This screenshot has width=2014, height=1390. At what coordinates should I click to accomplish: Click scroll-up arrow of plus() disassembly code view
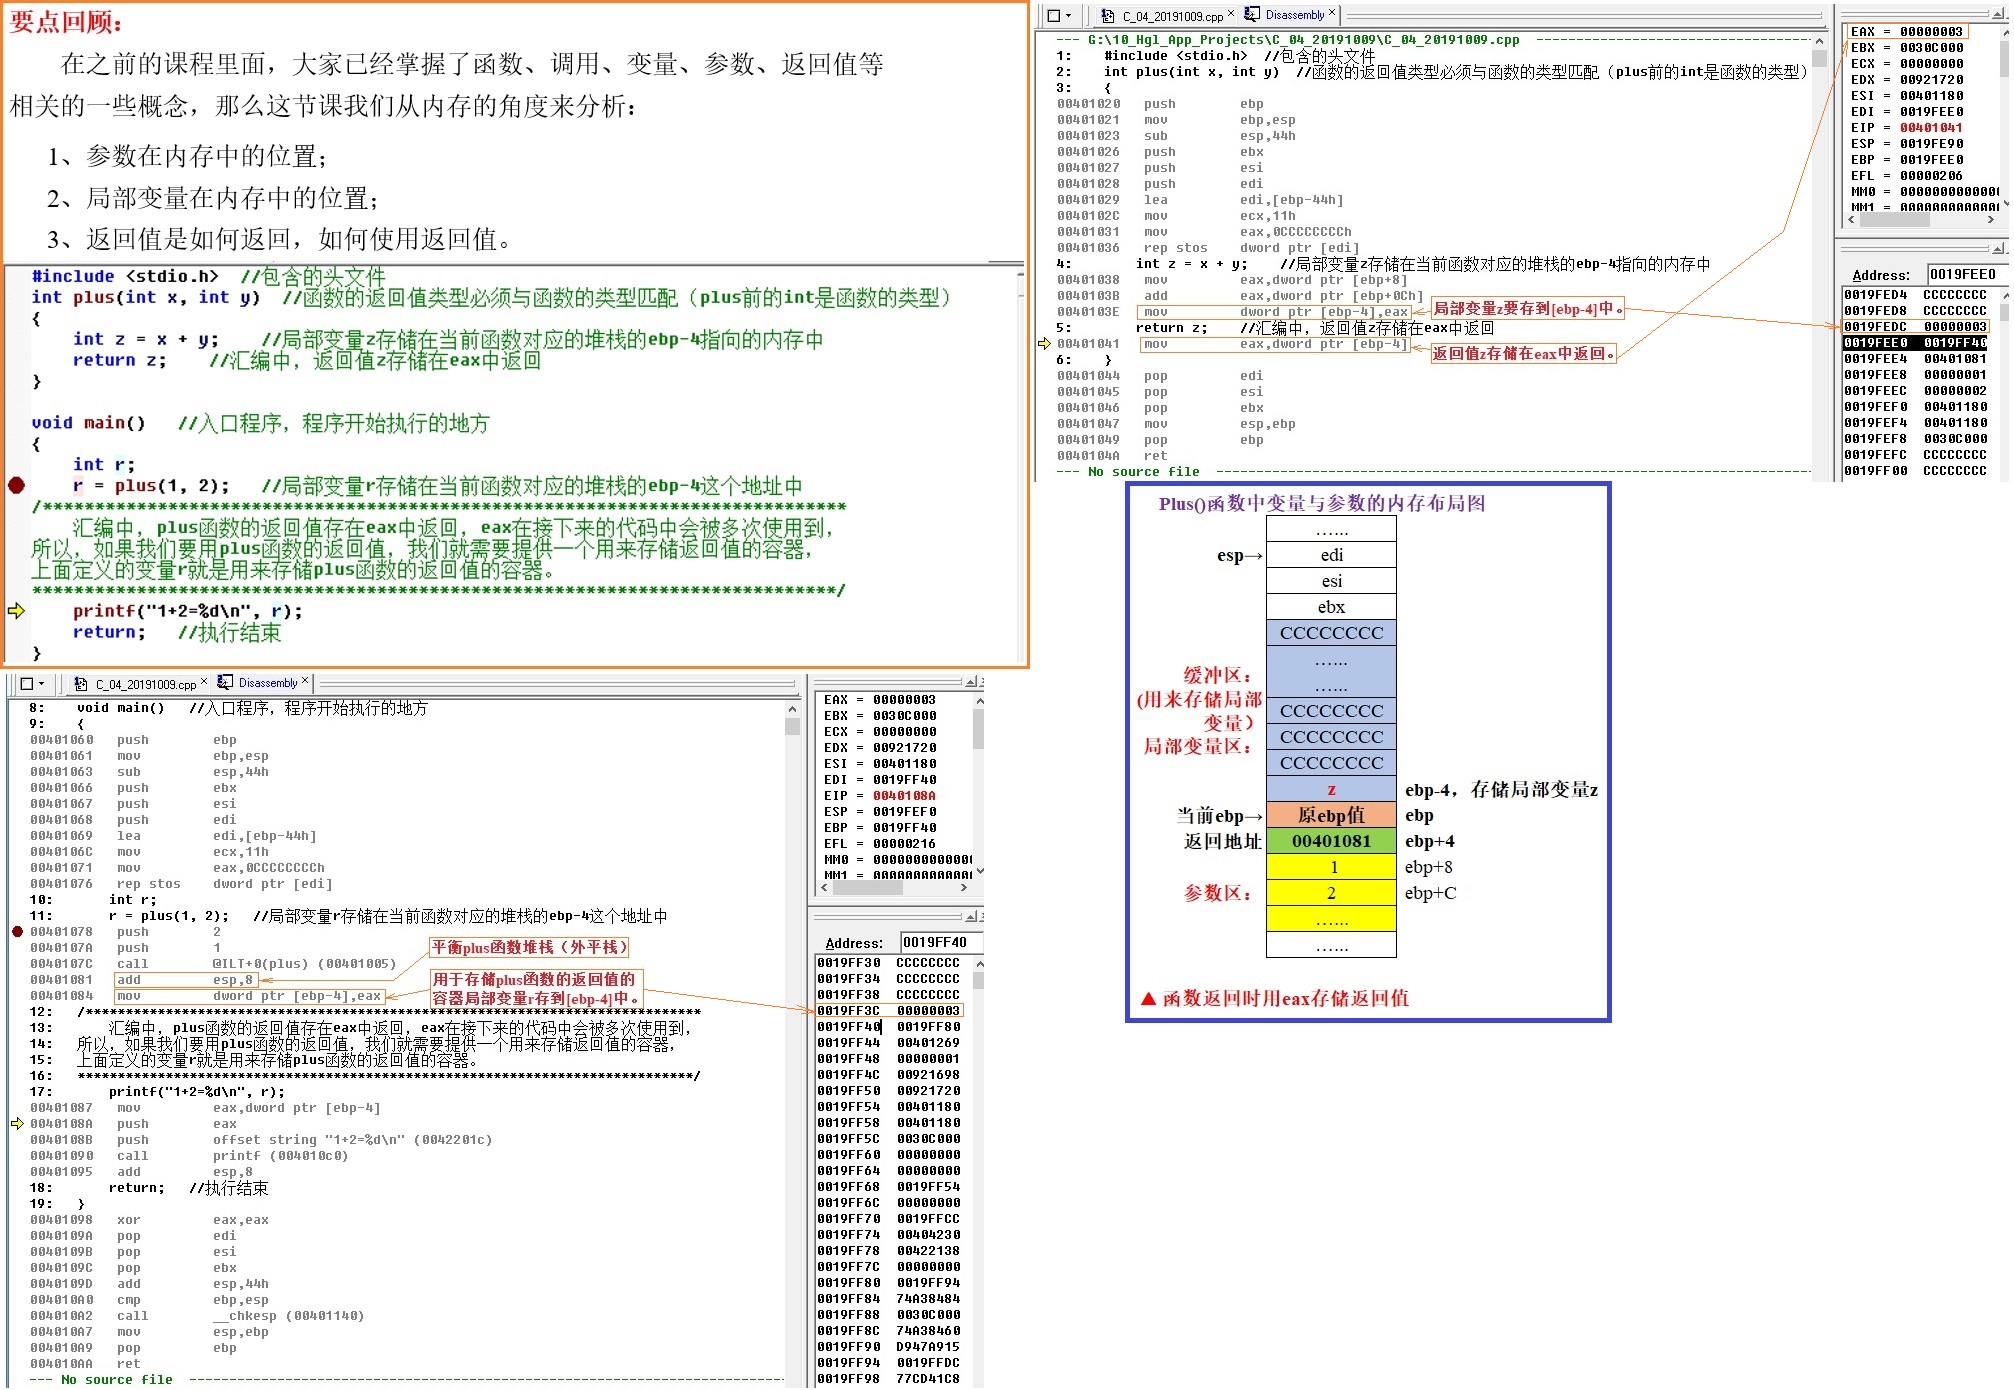[x=1819, y=41]
